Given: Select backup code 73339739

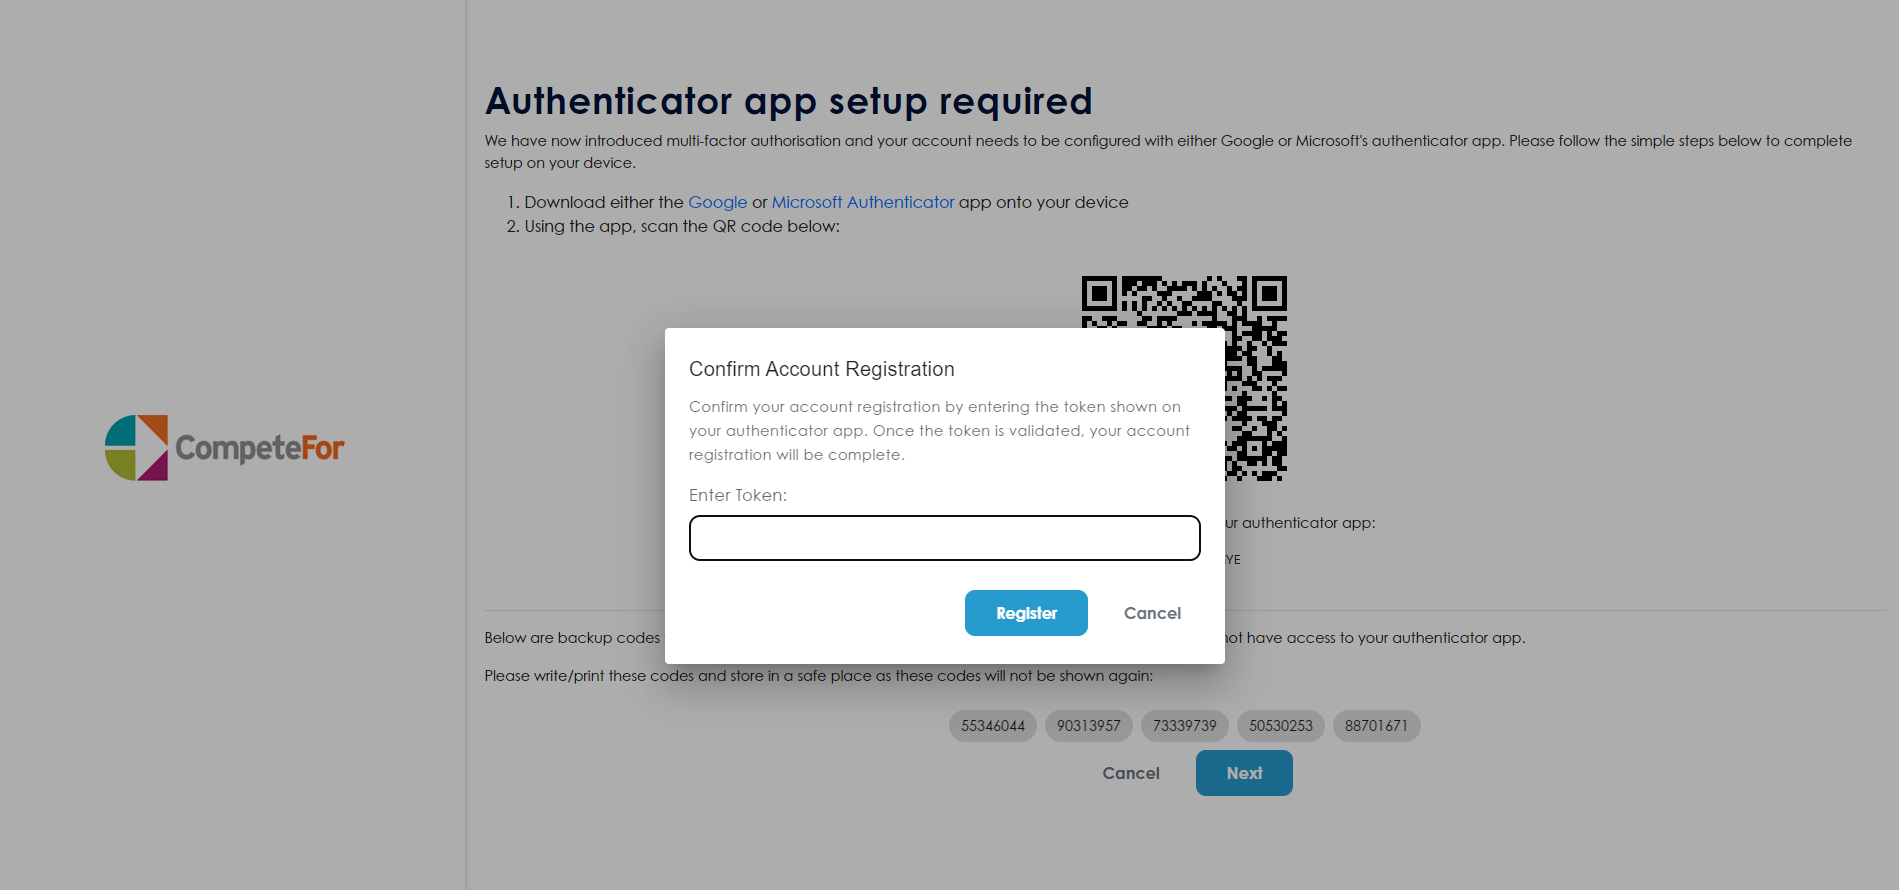Looking at the screenshot, I should click(x=1185, y=726).
